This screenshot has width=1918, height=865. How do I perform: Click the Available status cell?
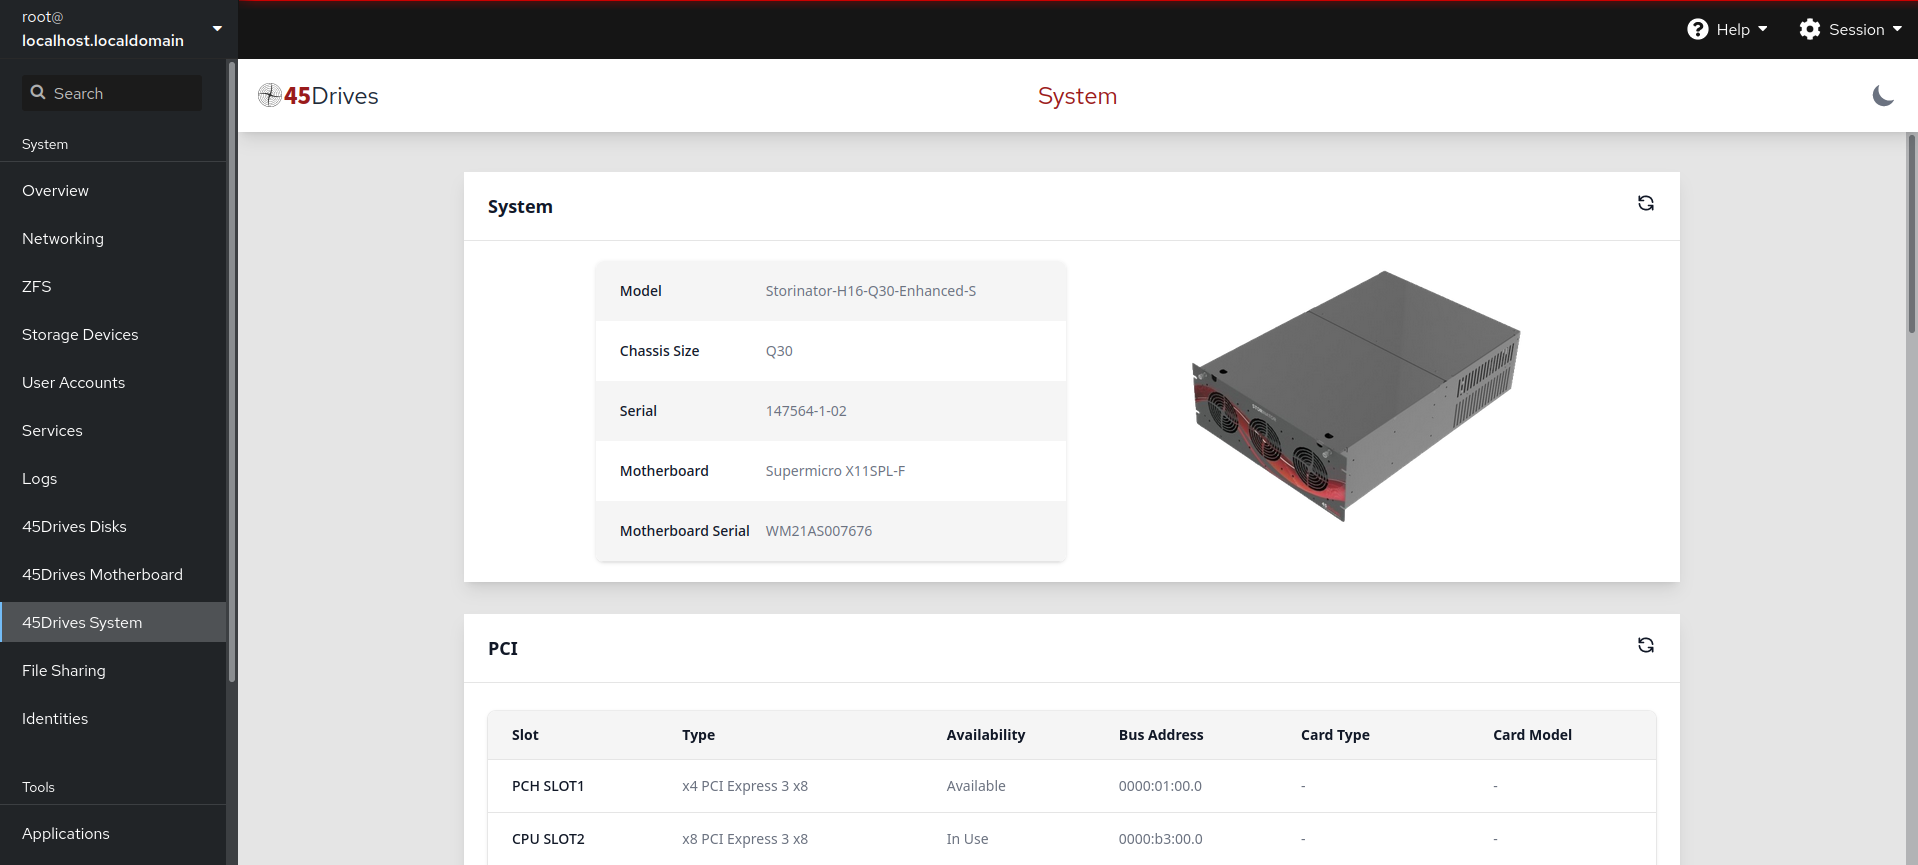(976, 786)
